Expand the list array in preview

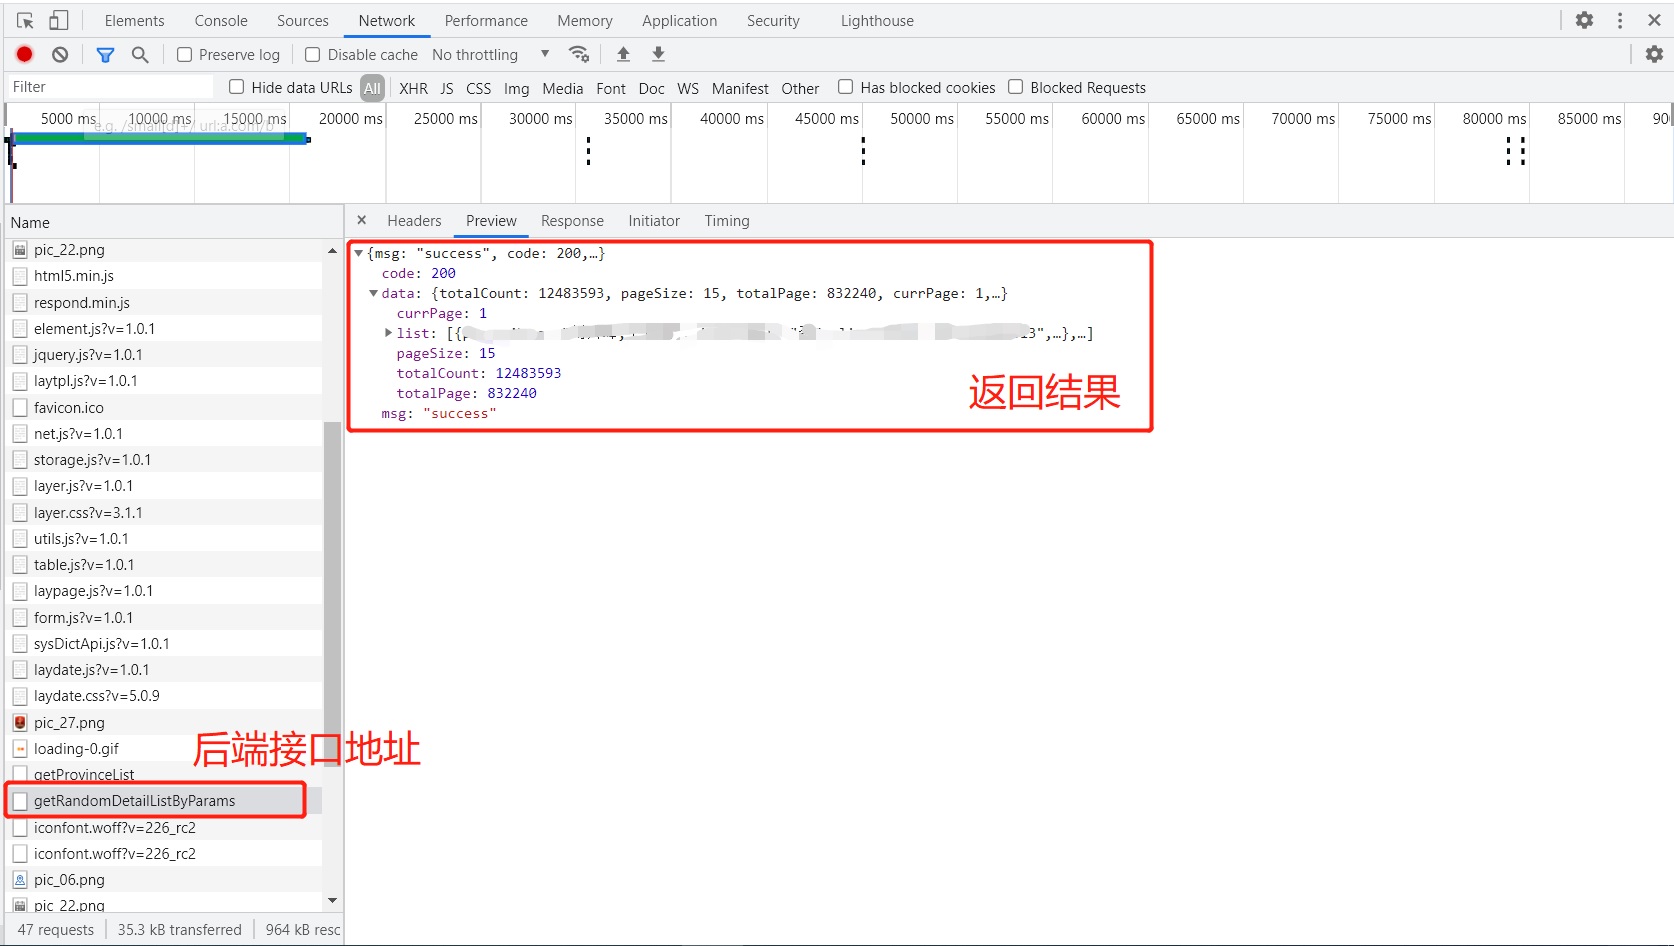tap(389, 333)
